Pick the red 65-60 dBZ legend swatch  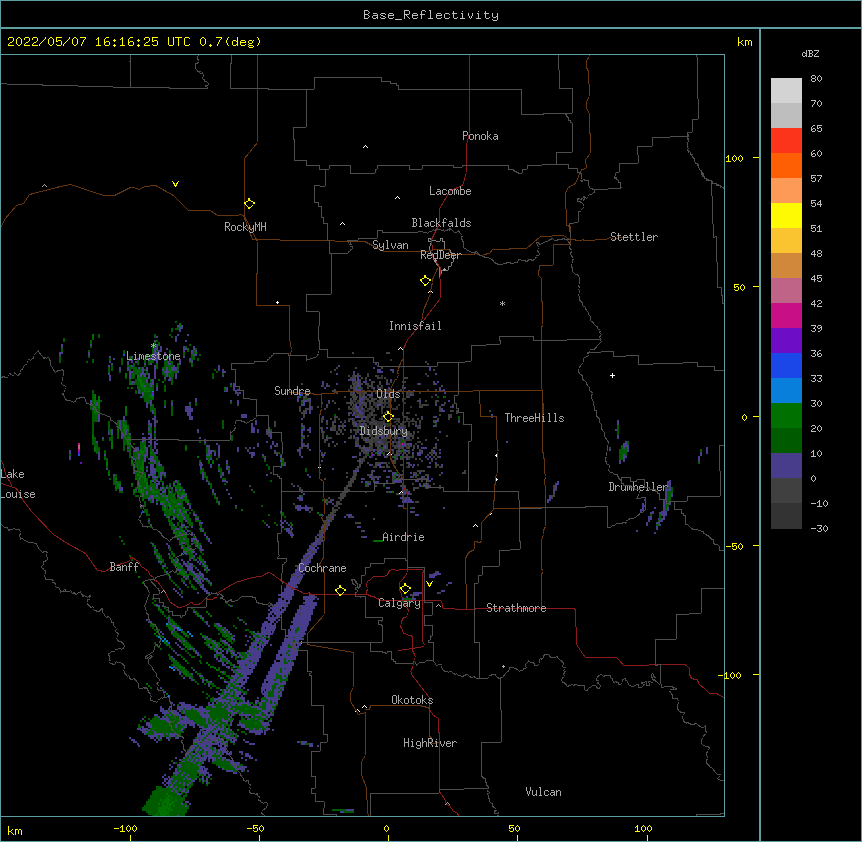click(786, 140)
